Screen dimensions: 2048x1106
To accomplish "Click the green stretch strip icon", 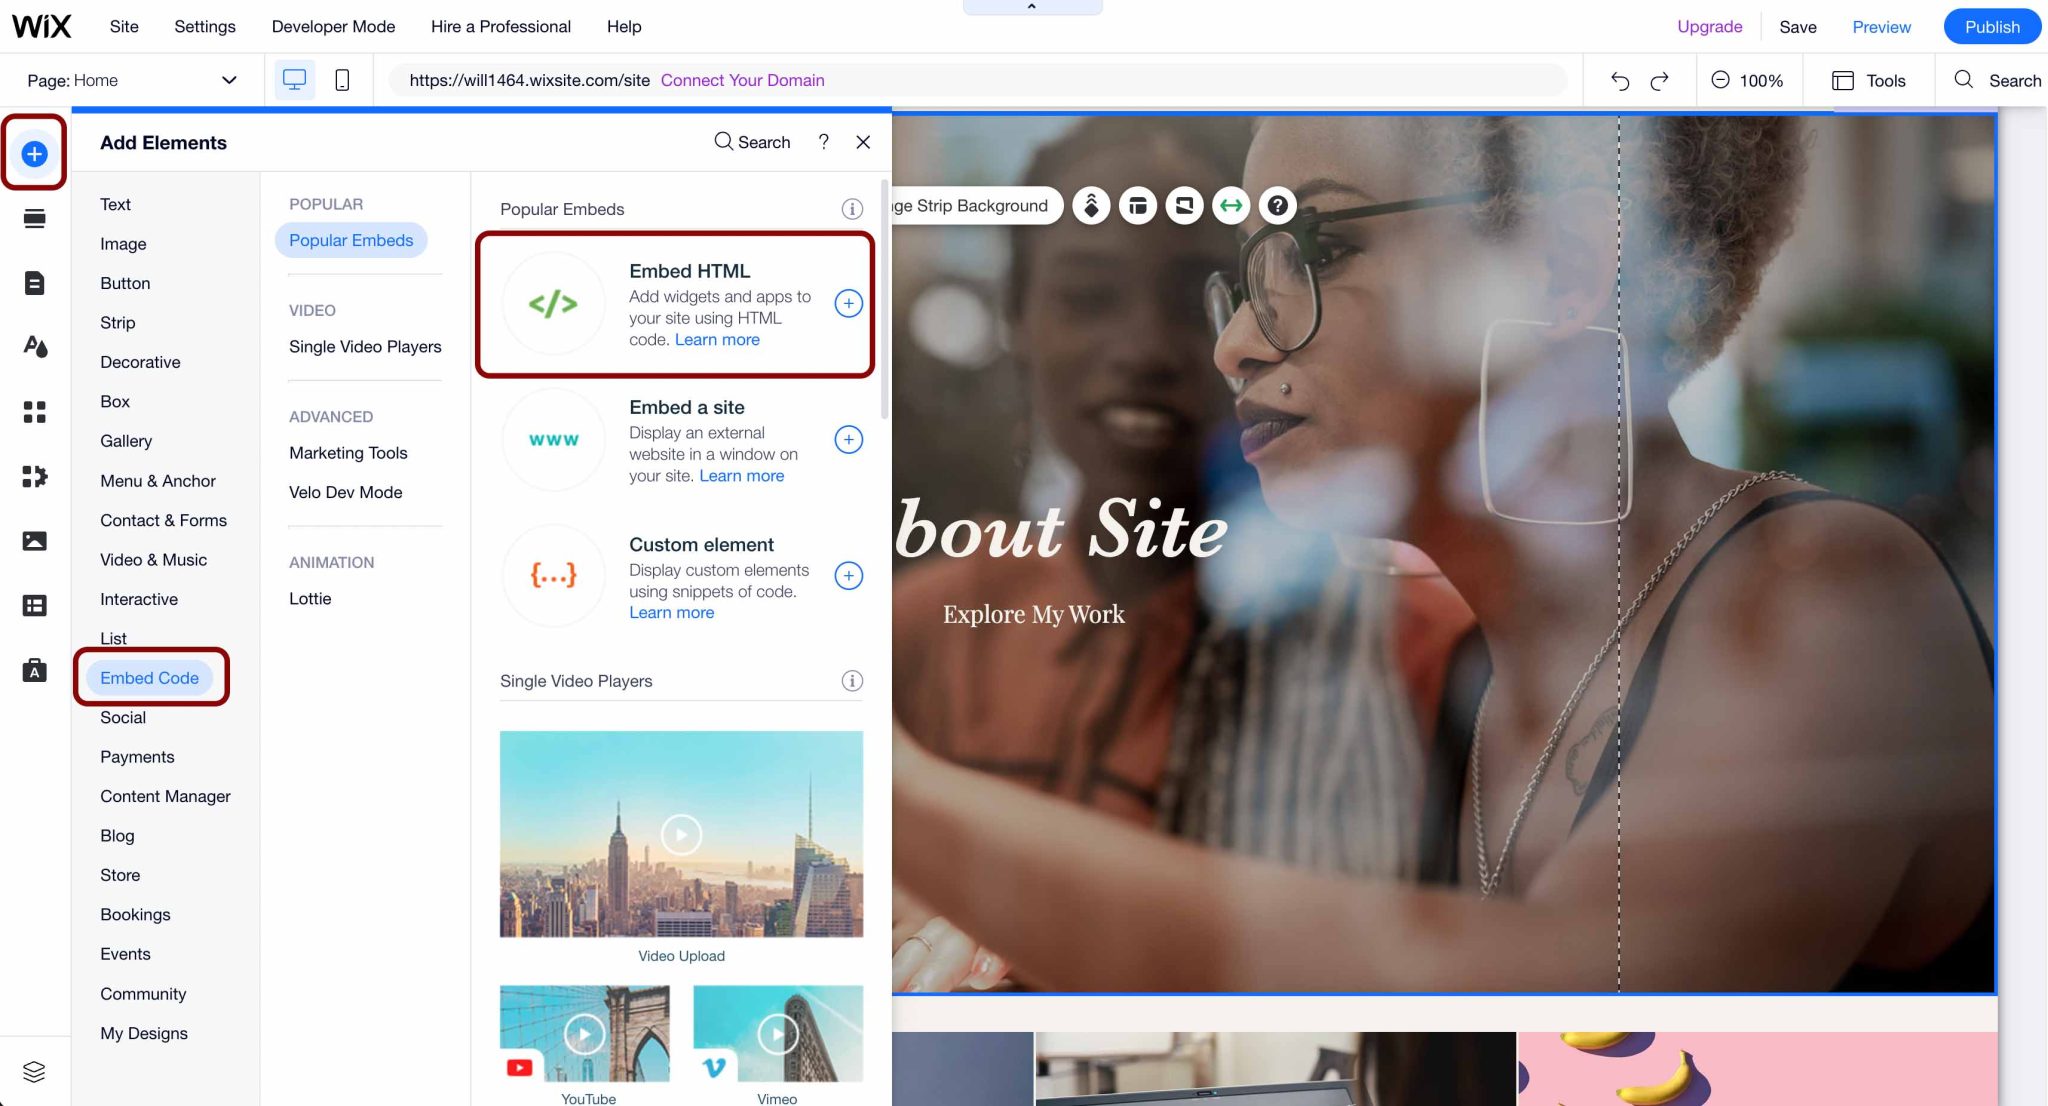I will point(1230,205).
